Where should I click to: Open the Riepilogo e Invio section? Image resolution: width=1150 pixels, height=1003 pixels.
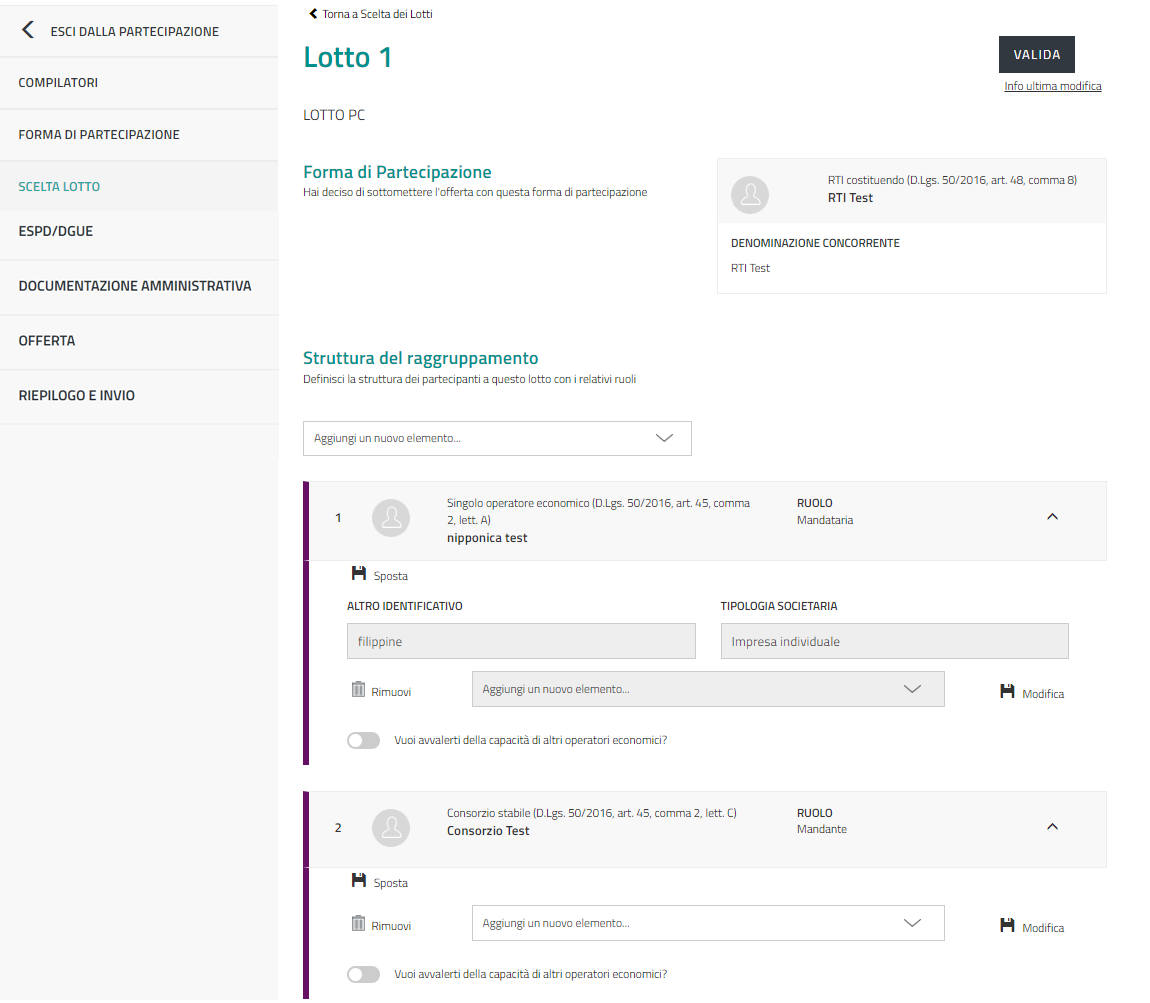77,396
